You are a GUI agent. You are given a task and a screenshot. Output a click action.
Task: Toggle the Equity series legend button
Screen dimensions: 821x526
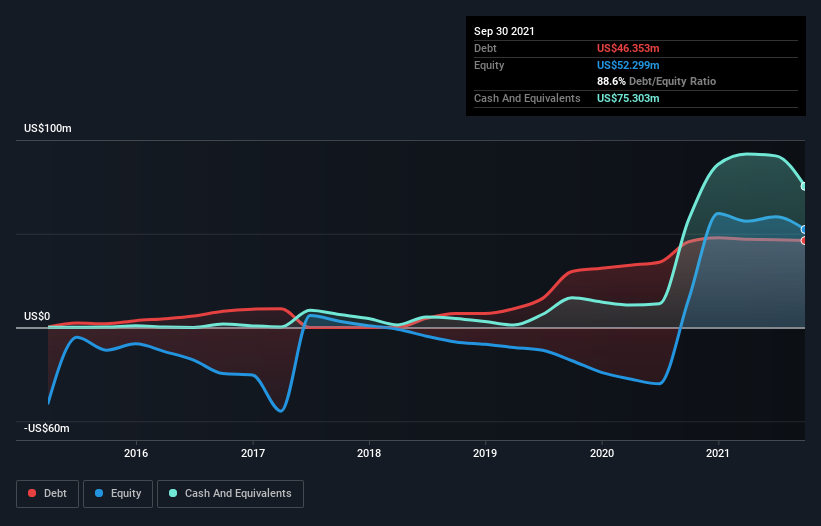pyautogui.click(x=118, y=494)
